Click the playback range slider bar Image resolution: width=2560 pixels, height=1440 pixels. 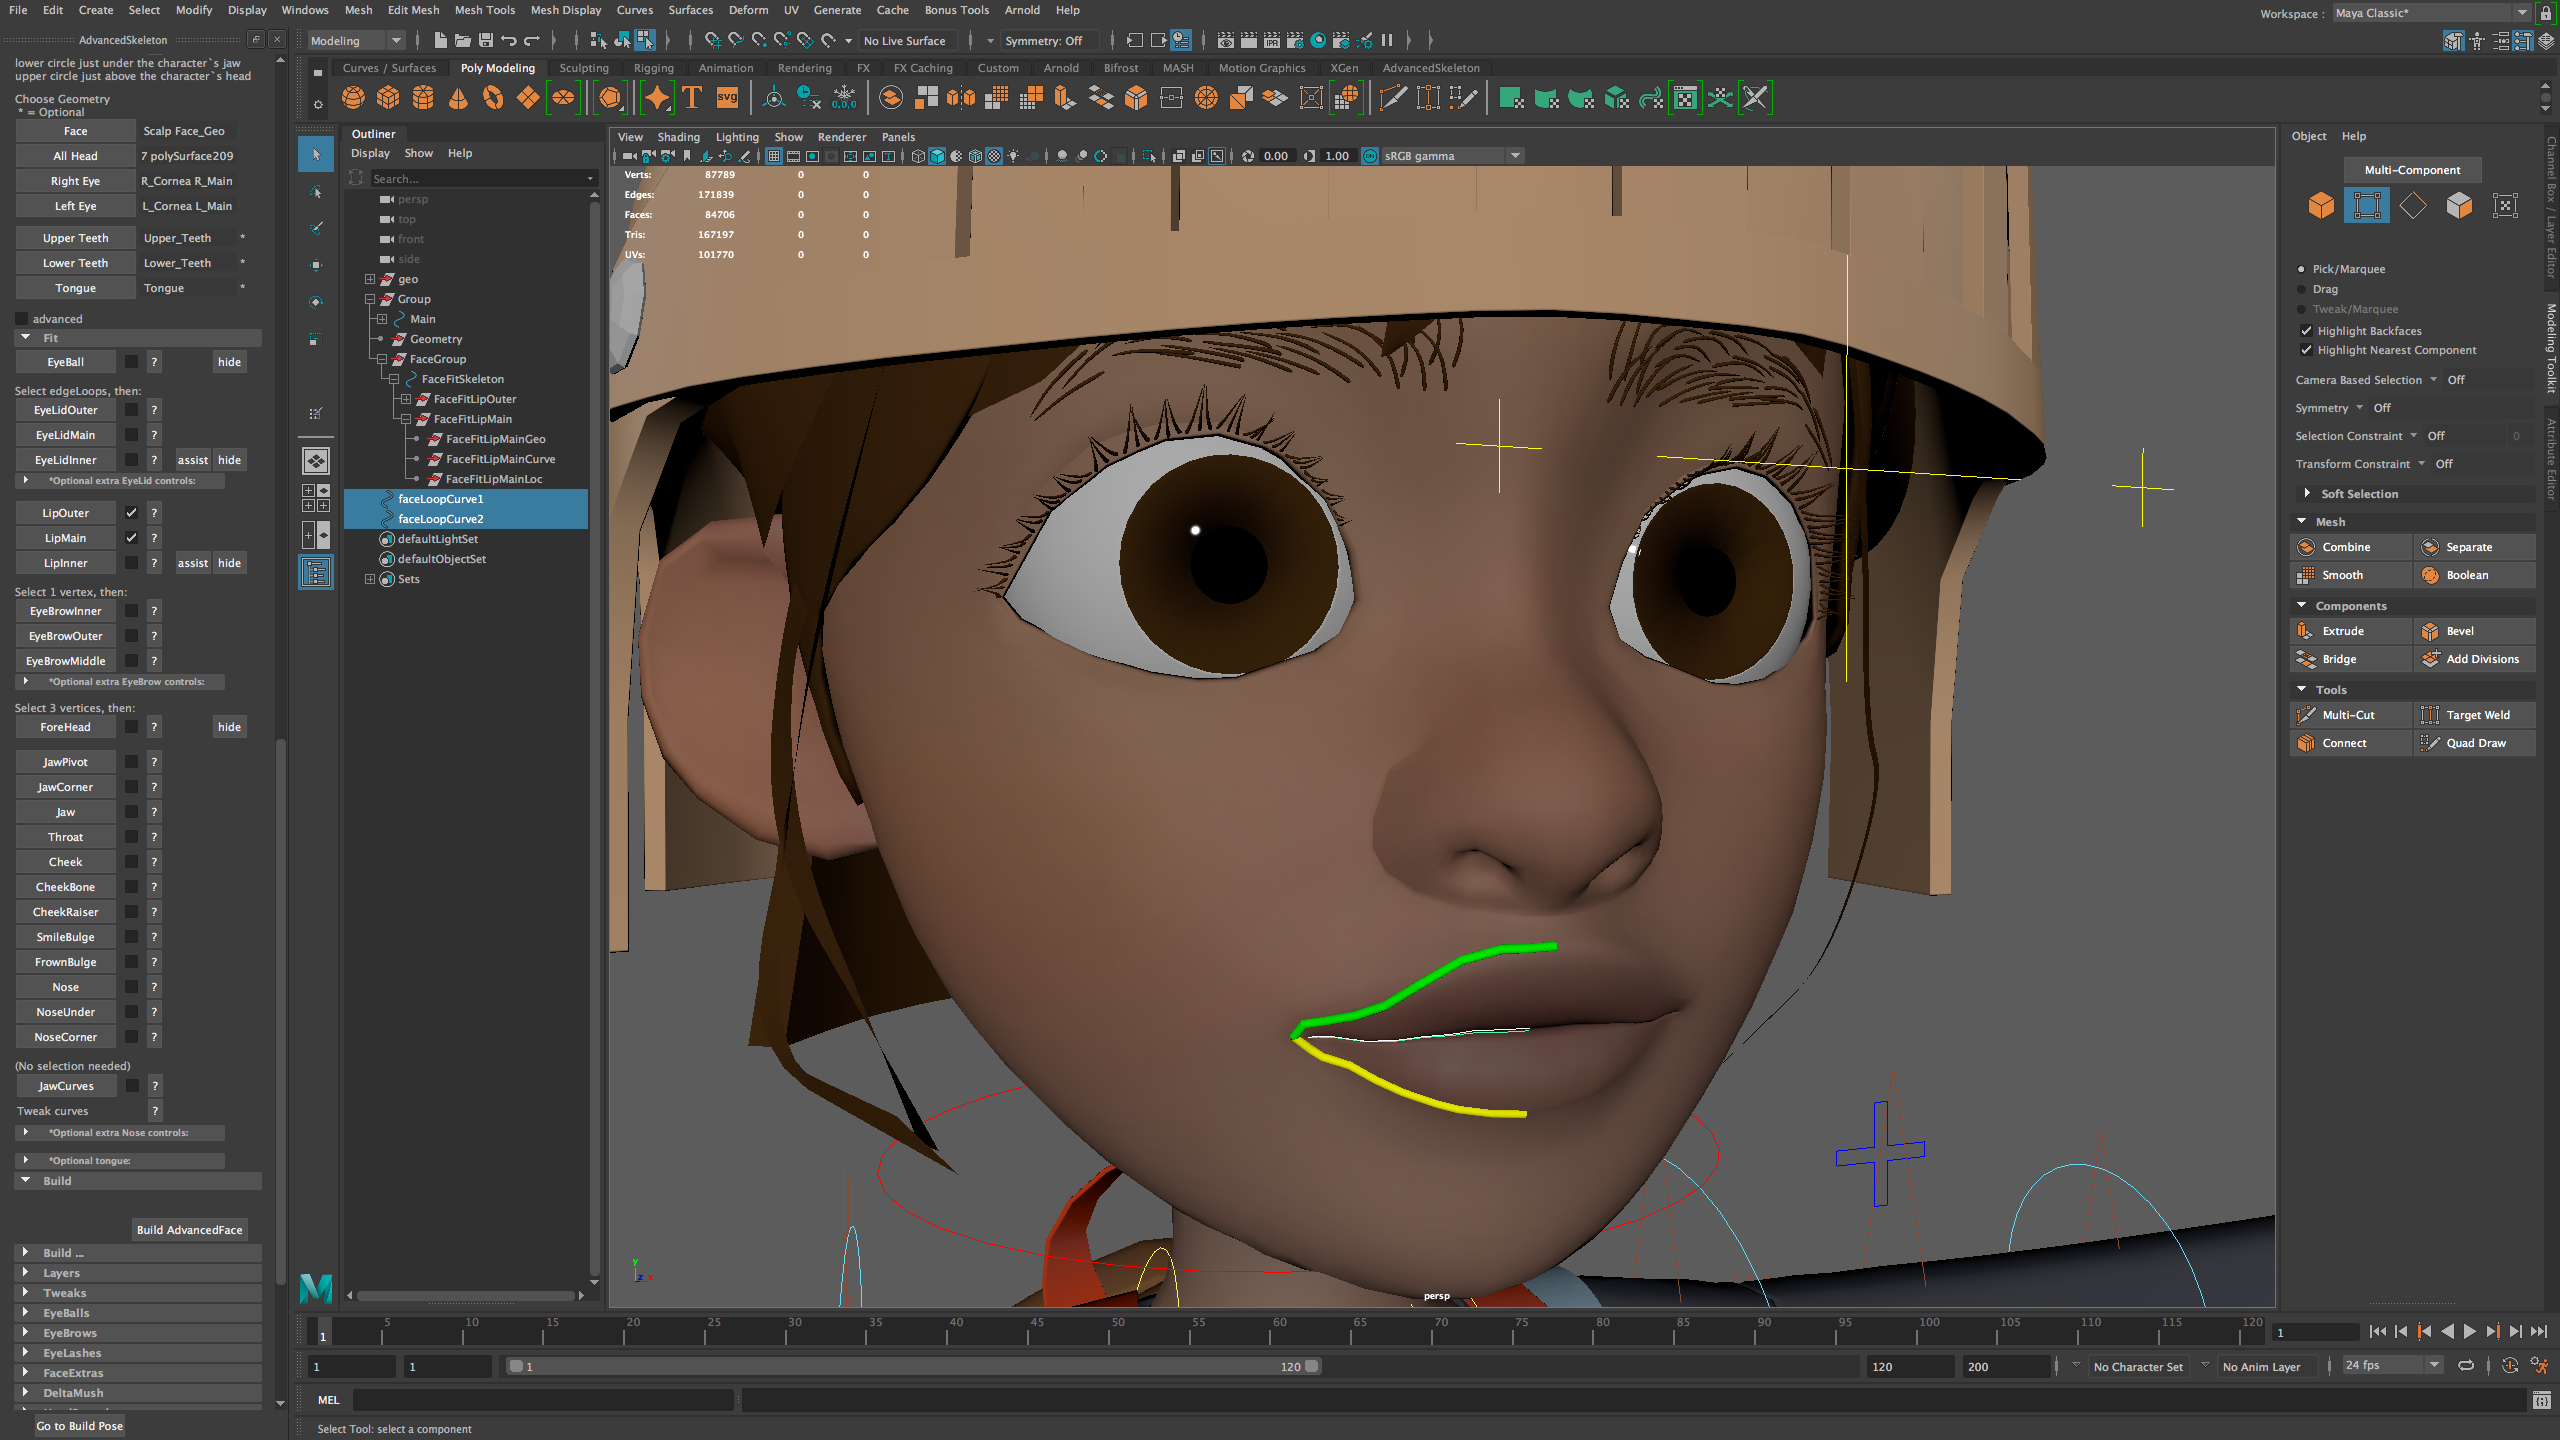(914, 1366)
